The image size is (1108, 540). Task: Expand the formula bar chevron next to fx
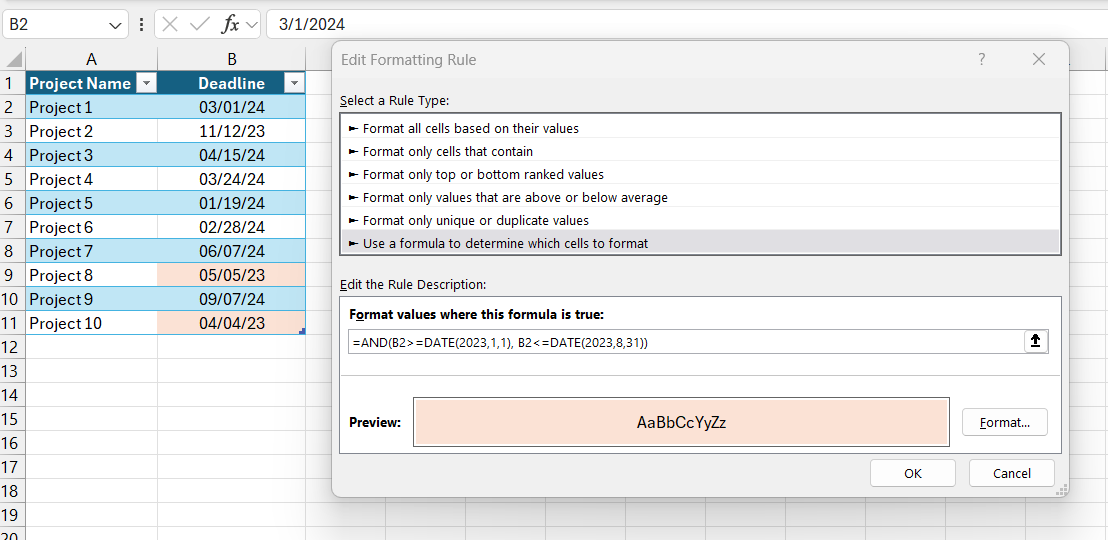point(252,25)
